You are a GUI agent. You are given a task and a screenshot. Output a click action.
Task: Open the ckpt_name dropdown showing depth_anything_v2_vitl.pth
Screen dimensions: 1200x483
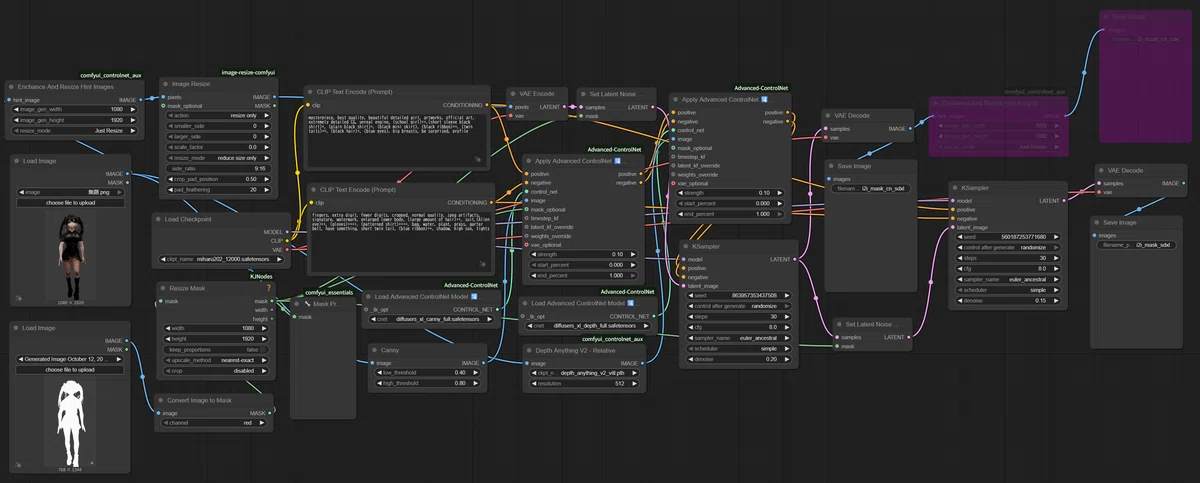coord(583,372)
